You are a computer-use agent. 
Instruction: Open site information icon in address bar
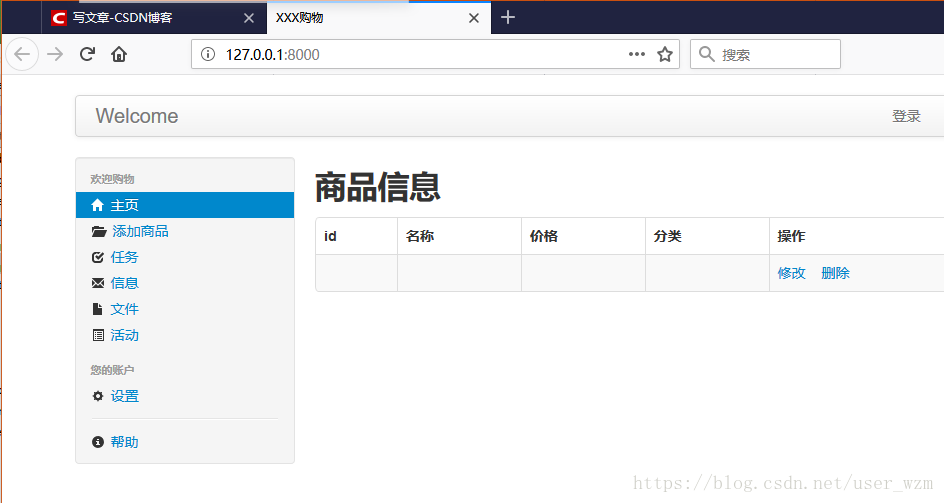click(x=208, y=54)
